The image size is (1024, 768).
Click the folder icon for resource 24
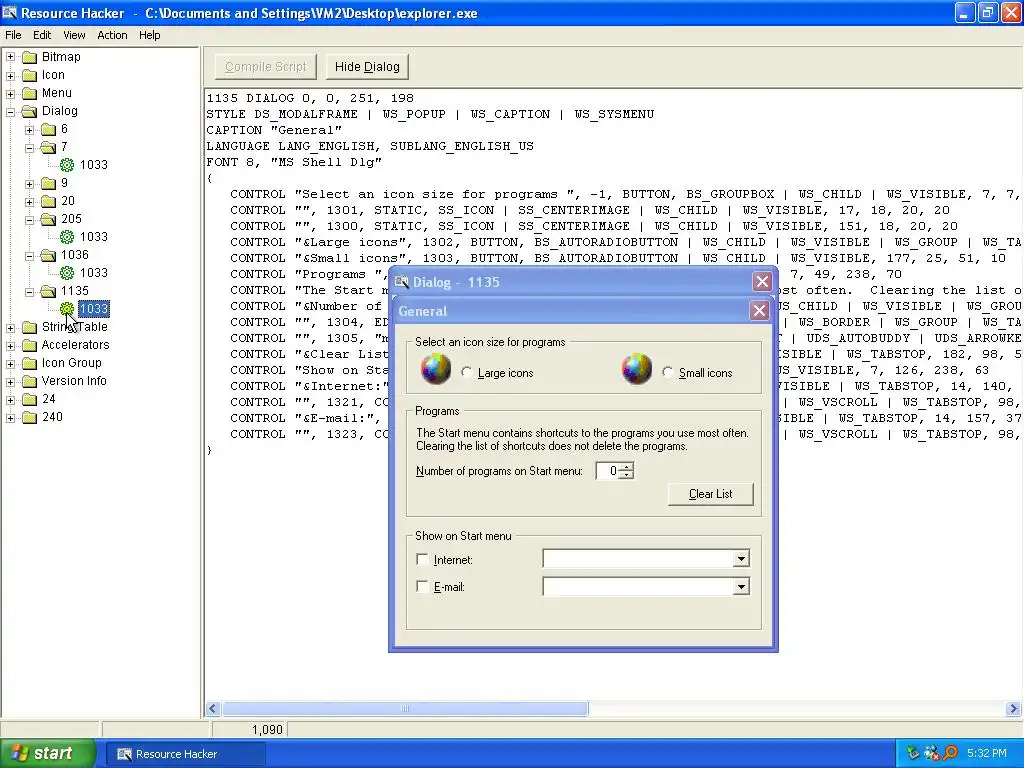(29, 399)
